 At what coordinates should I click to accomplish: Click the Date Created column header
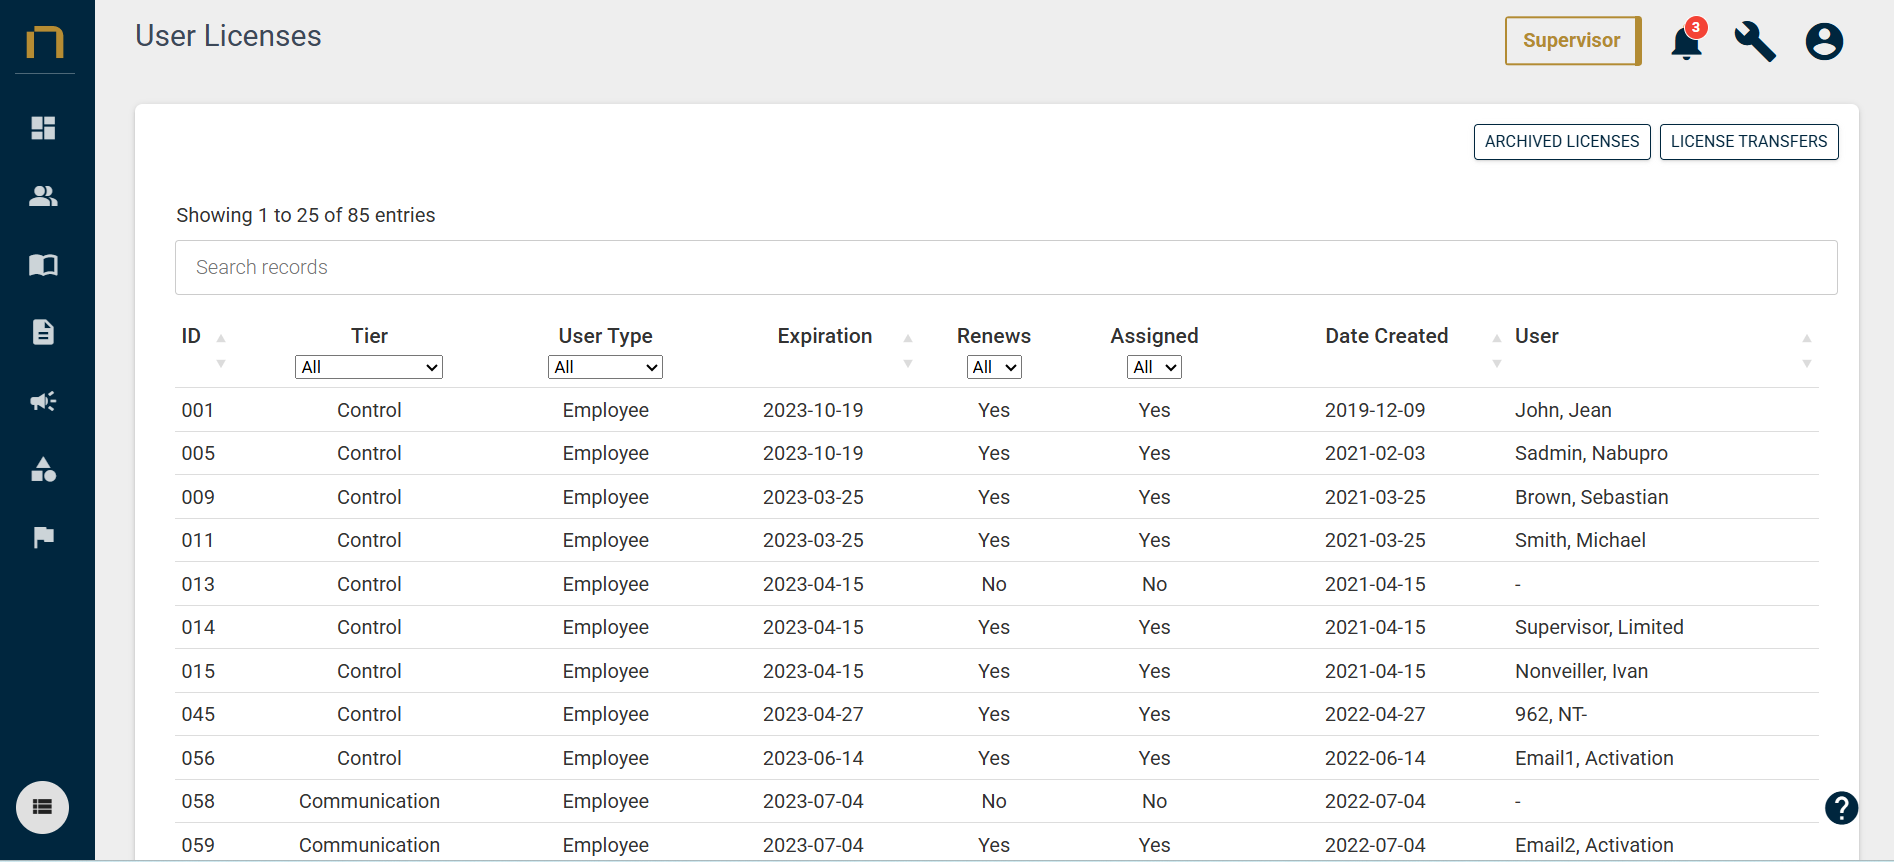click(x=1386, y=336)
